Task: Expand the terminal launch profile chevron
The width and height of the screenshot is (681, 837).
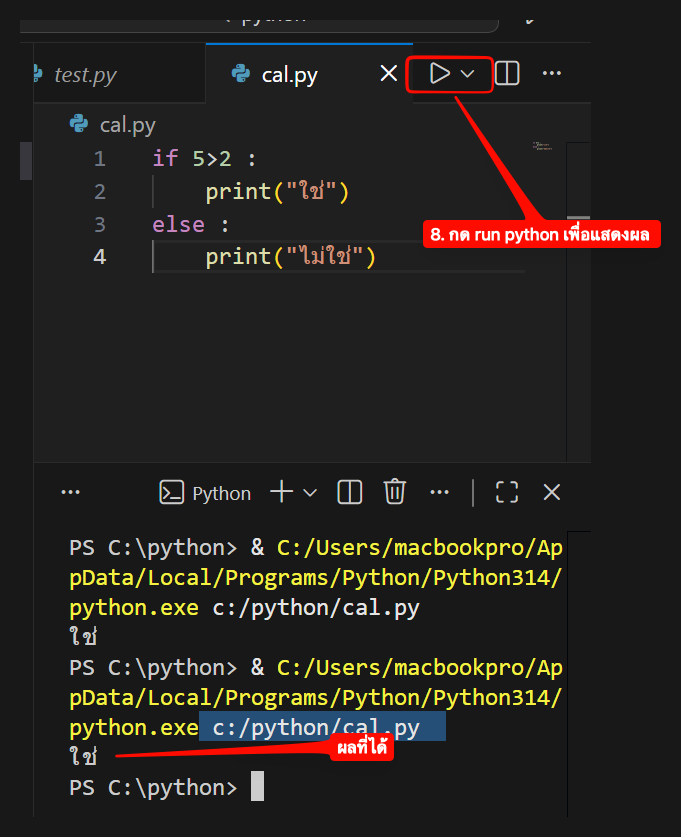Action: click(309, 492)
